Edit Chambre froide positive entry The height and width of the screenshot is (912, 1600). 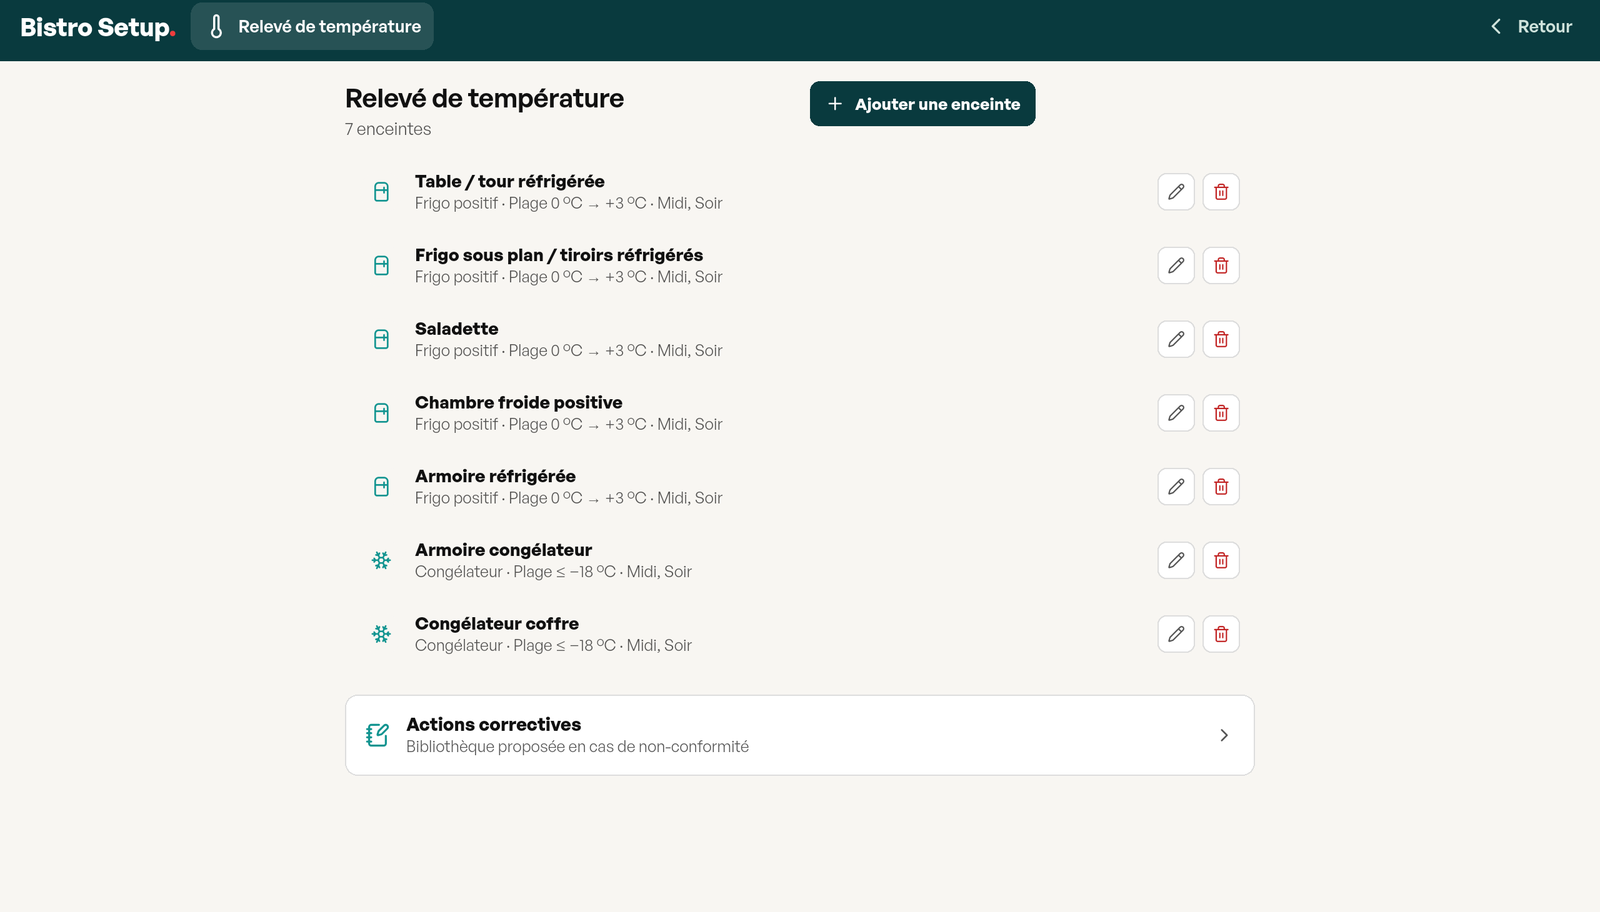pos(1176,413)
